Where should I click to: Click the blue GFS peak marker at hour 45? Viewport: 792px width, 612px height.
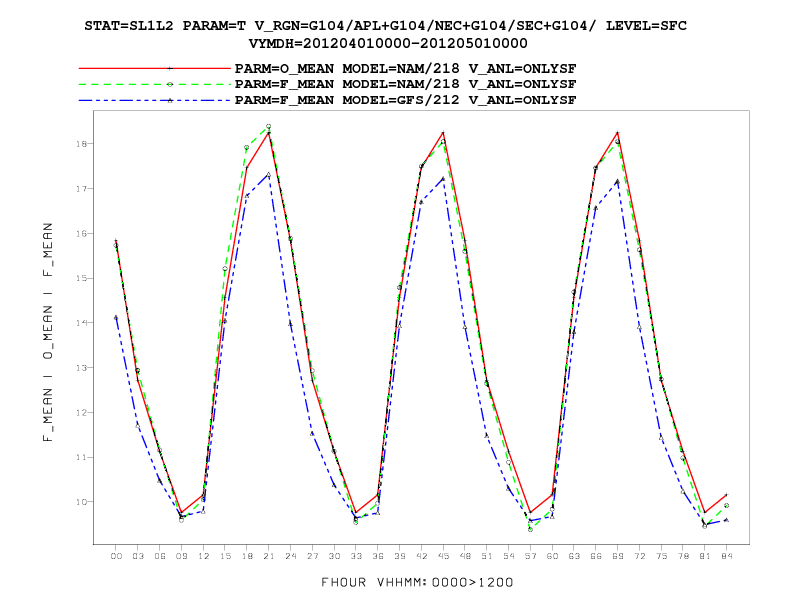click(443, 179)
